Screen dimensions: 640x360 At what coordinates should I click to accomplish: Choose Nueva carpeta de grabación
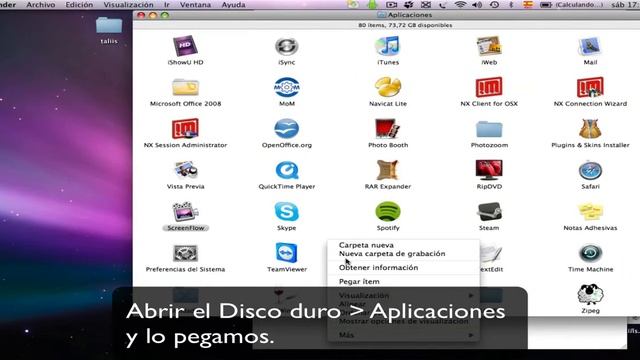[392, 253]
